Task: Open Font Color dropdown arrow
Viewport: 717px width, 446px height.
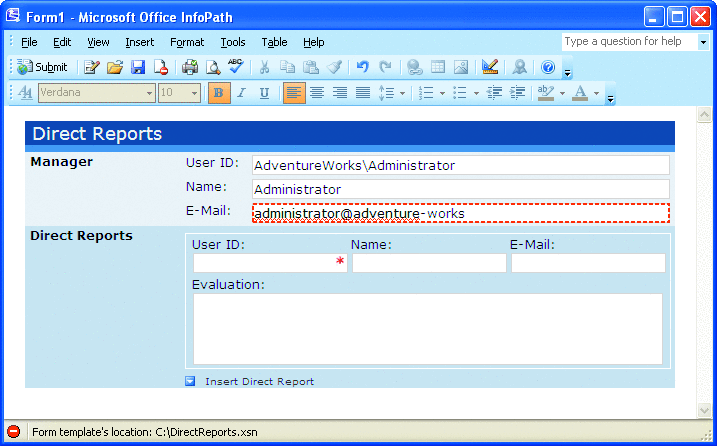Action: click(596, 93)
